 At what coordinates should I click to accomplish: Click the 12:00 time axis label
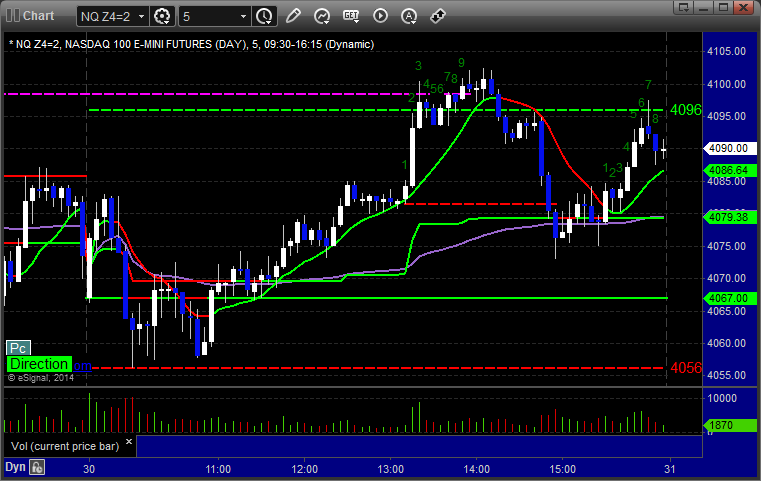click(304, 469)
